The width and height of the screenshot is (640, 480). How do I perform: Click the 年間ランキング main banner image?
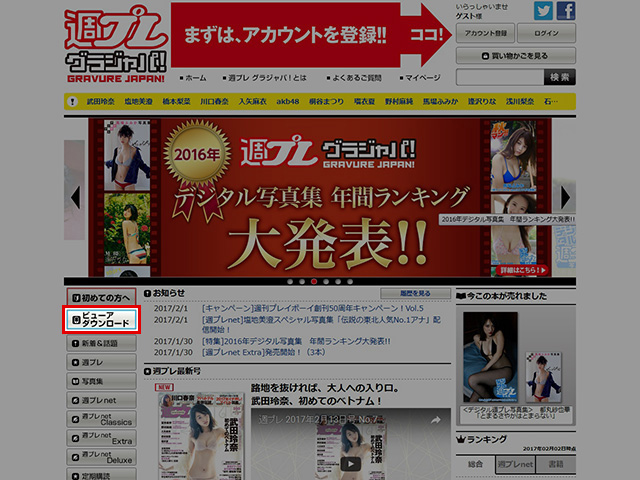pyautogui.click(x=320, y=198)
